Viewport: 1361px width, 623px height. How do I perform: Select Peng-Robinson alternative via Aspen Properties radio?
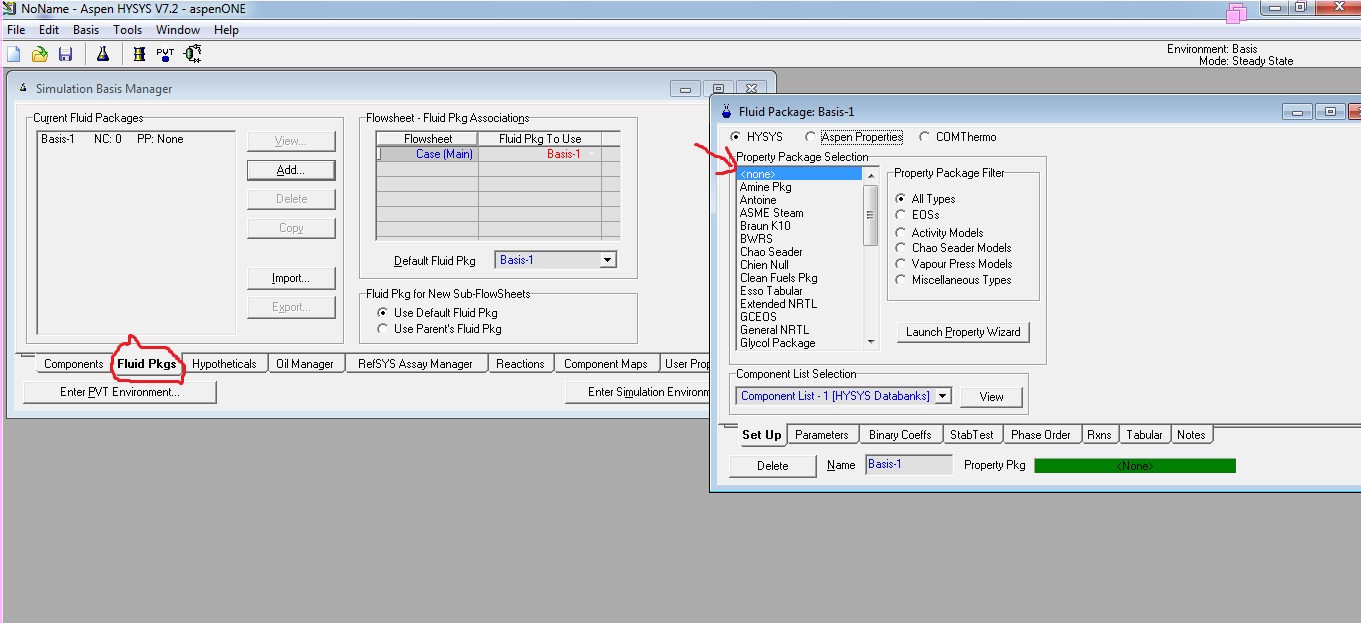pyautogui.click(x=810, y=137)
